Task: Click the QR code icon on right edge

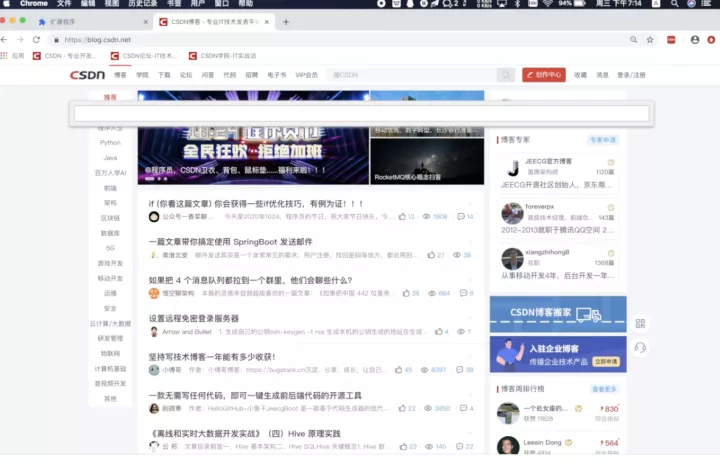Action: click(x=640, y=323)
